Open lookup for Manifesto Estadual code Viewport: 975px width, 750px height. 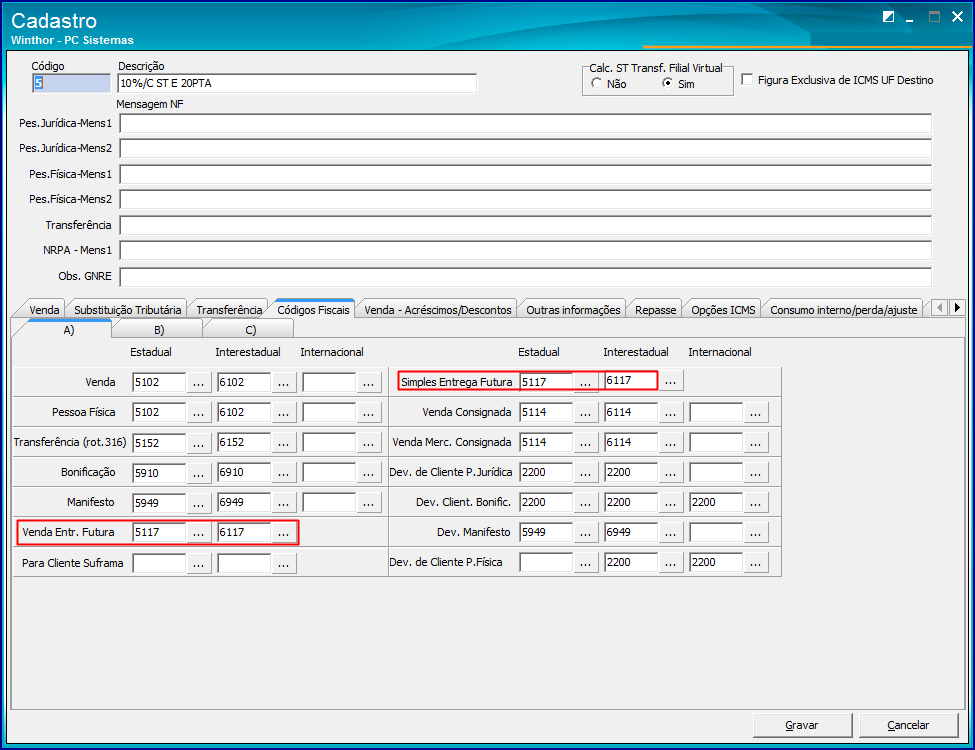click(x=198, y=502)
